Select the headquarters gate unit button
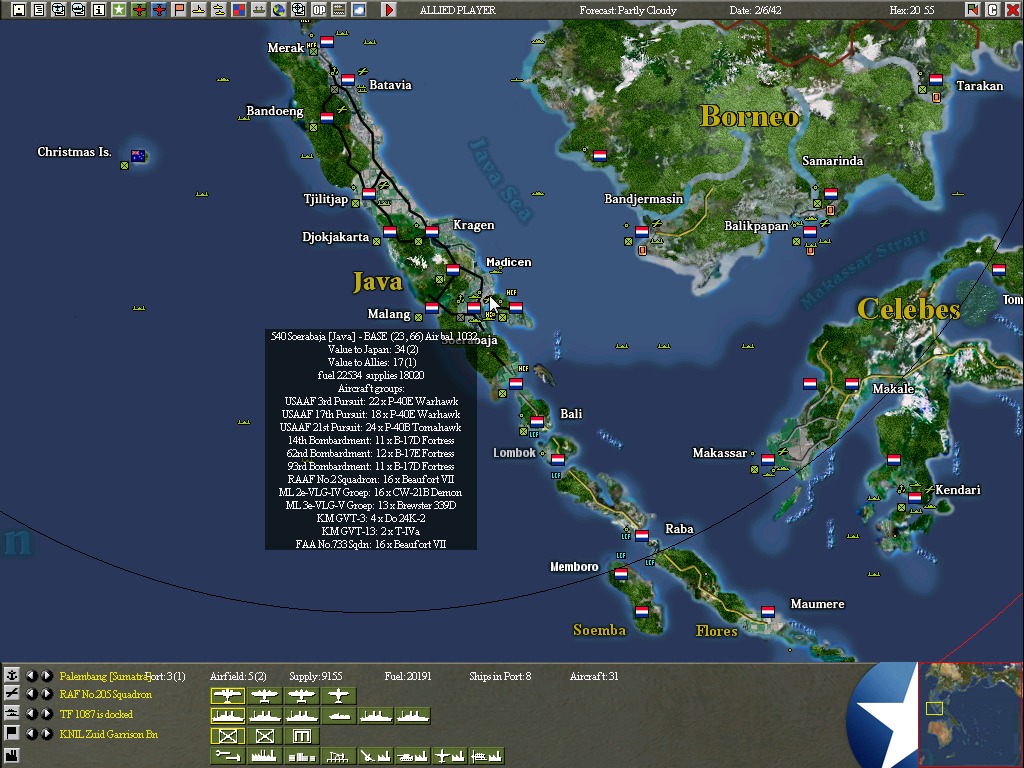 coord(301,736)
